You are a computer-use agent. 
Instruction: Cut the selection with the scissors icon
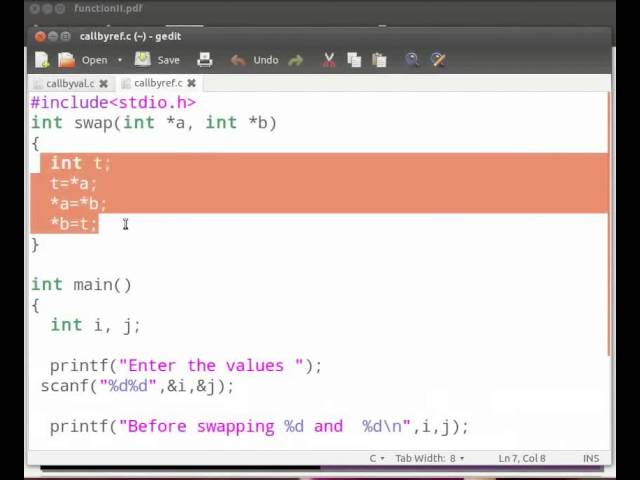point(329,60)
